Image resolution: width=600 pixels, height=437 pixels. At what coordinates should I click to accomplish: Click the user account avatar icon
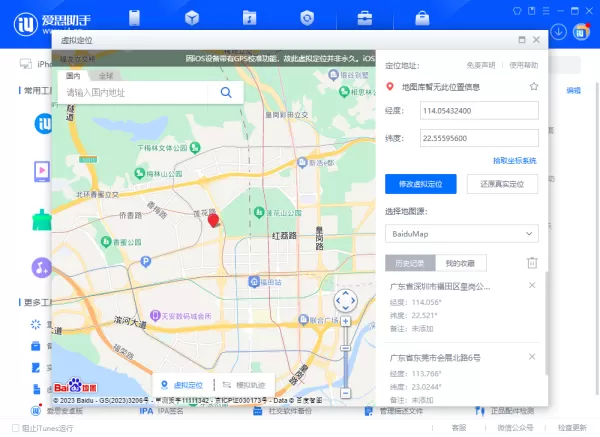coord(581,32)
